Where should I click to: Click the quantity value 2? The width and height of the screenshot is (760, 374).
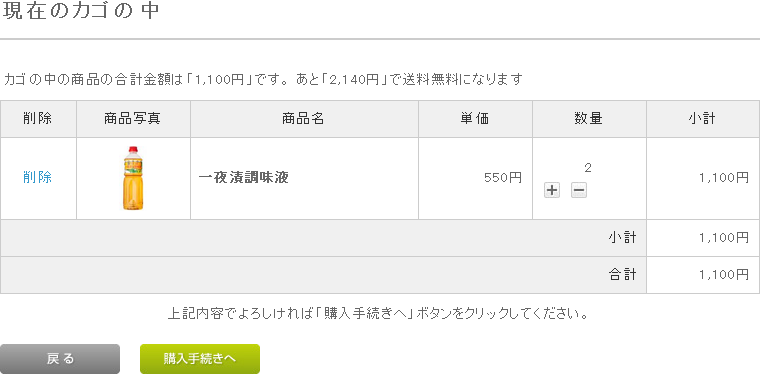[588, 168]
